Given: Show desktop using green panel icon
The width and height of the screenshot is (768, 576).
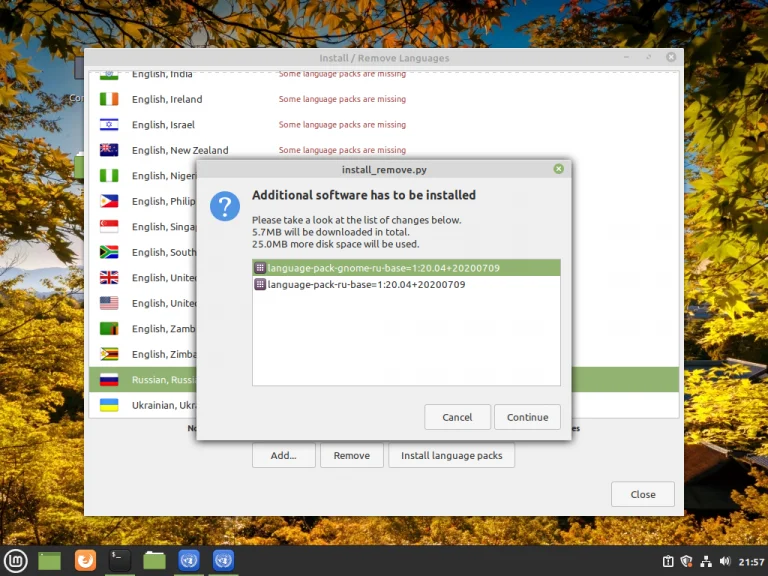Looking at the screenshot, I should tap(49, 561).
